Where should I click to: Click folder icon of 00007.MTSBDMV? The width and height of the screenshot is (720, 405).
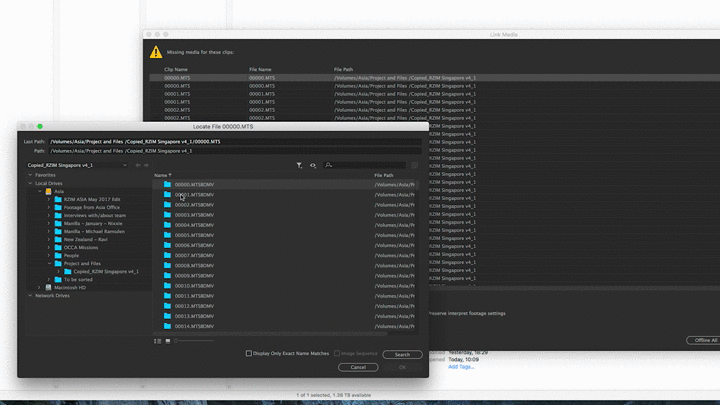[167, 255]
